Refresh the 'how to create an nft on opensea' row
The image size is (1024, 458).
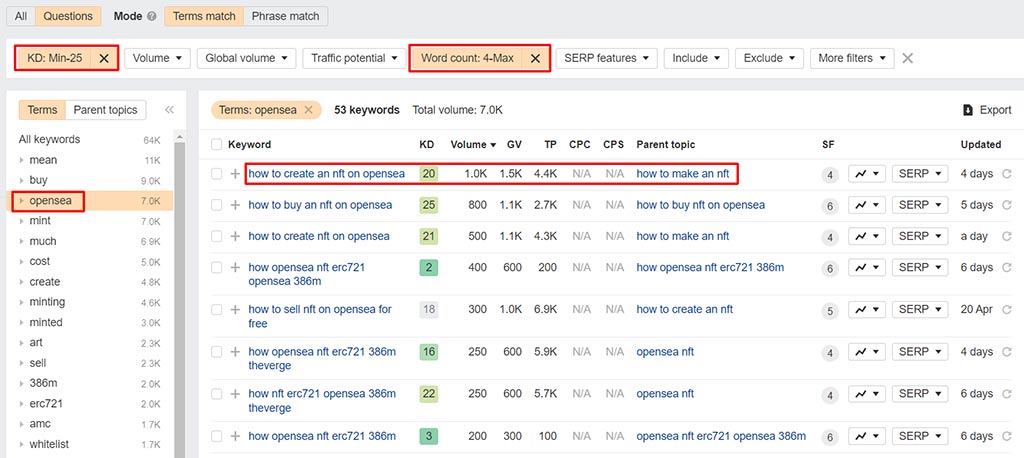click(1006, 174)
